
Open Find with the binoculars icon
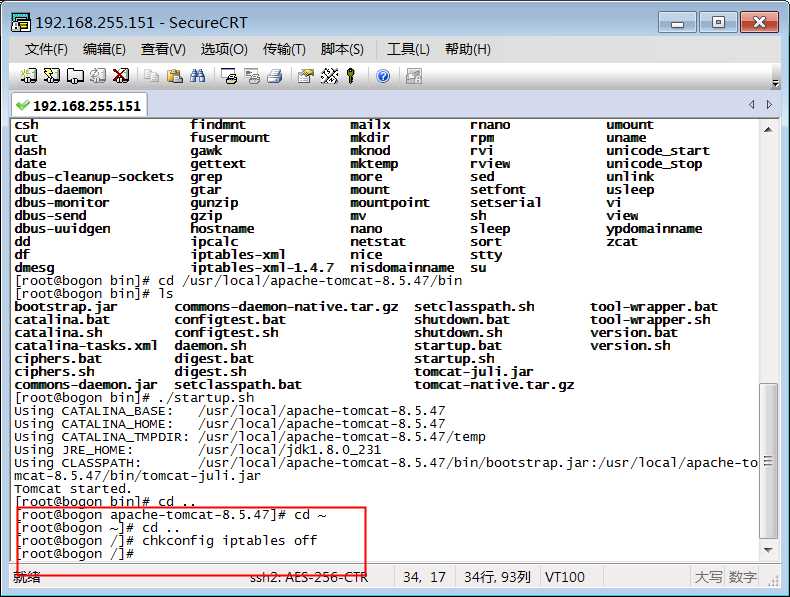198,76
